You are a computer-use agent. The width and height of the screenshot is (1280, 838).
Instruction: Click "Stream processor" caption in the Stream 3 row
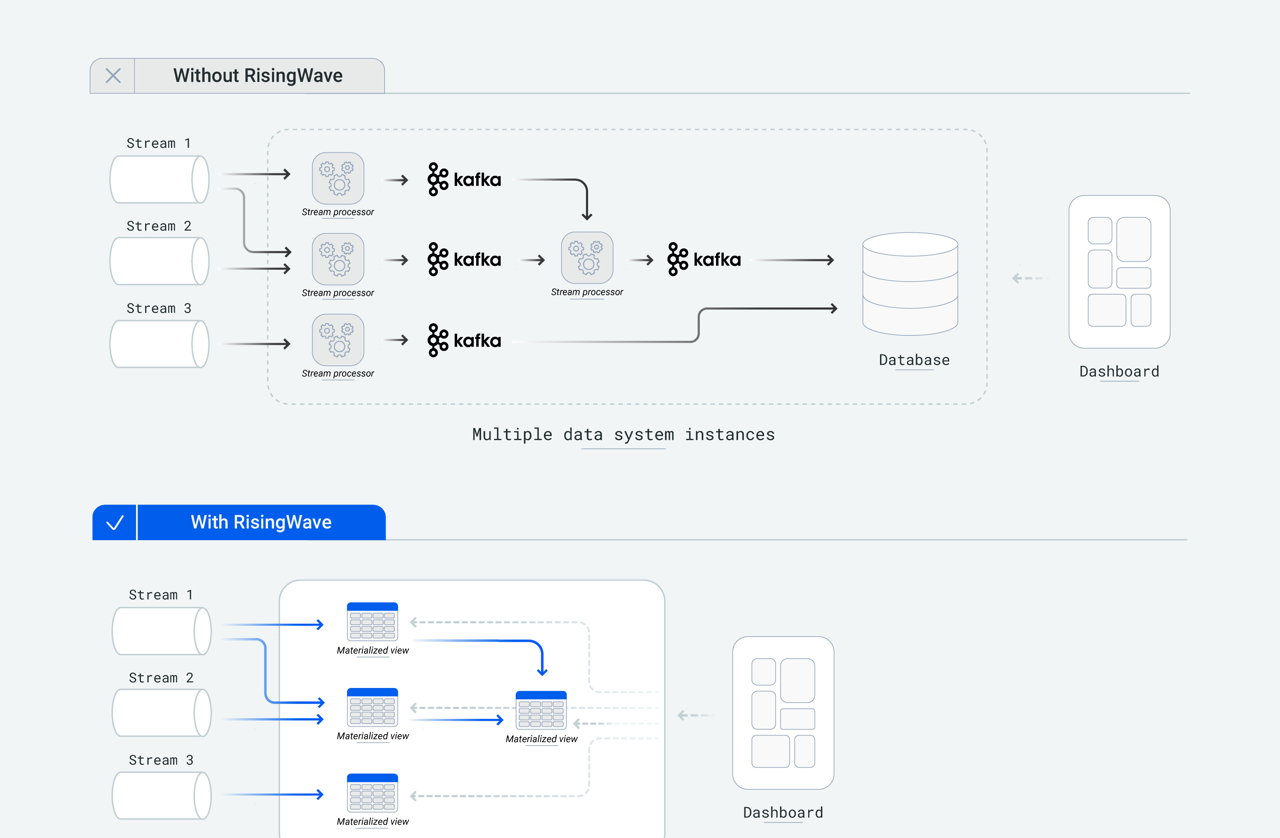338,373
